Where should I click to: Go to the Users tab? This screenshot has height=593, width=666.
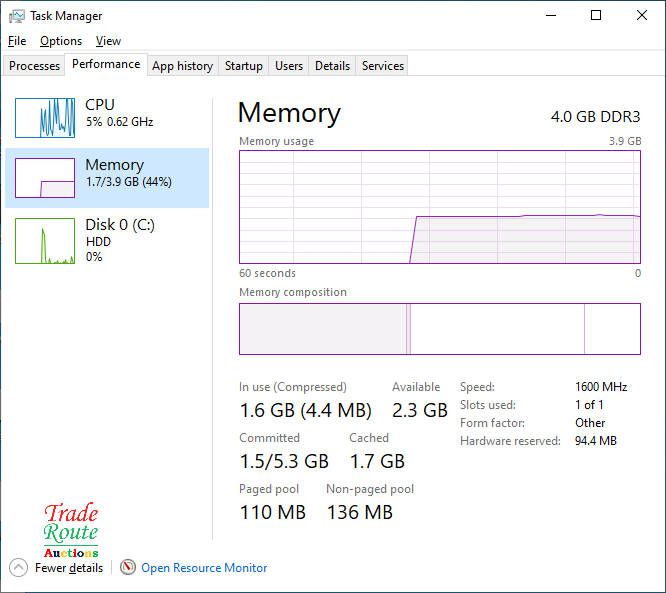(x=289, y=66)
